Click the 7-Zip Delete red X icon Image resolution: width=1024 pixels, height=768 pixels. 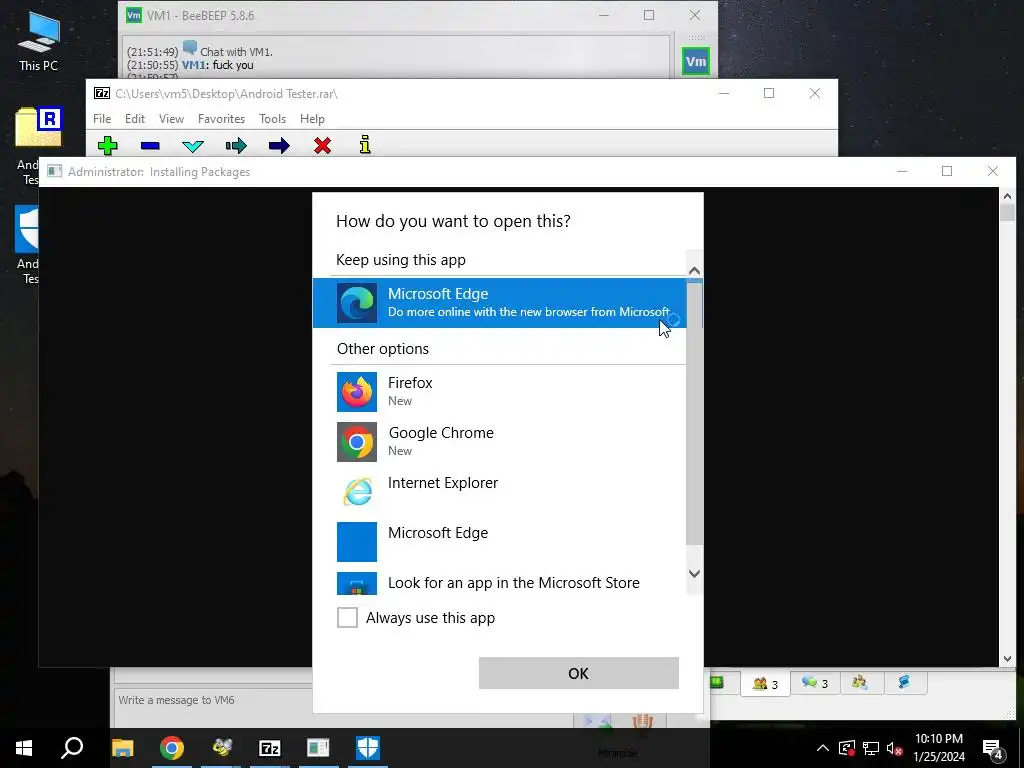[322, 145]
